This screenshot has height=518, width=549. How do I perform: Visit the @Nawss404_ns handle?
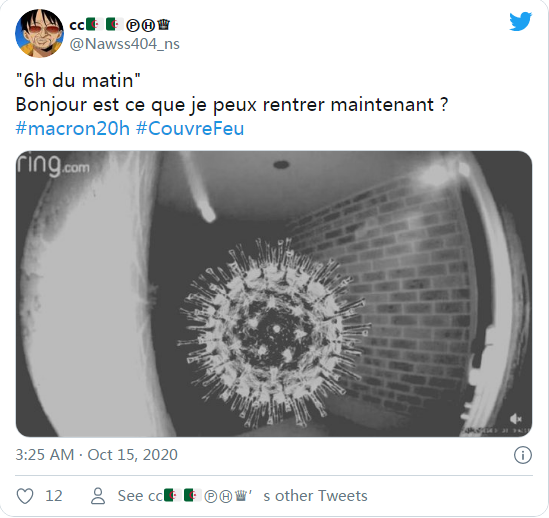click(125, 44)
